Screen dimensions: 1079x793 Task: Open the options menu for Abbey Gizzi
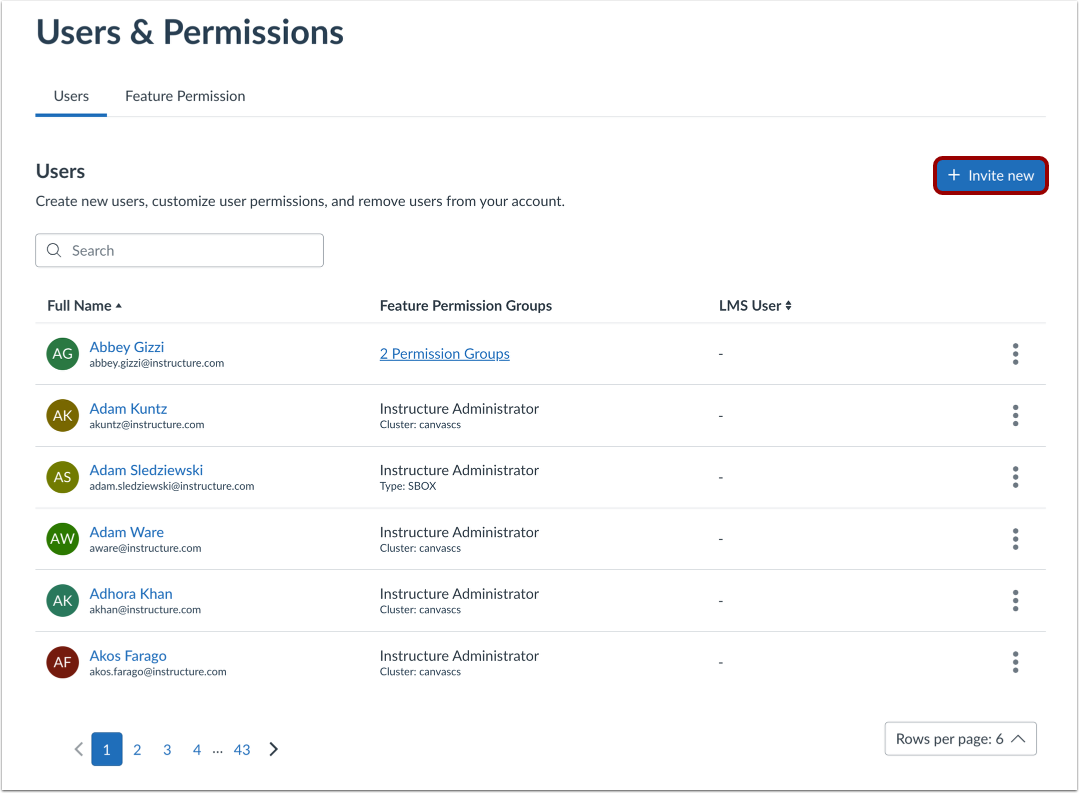(x=1015, y=354)
